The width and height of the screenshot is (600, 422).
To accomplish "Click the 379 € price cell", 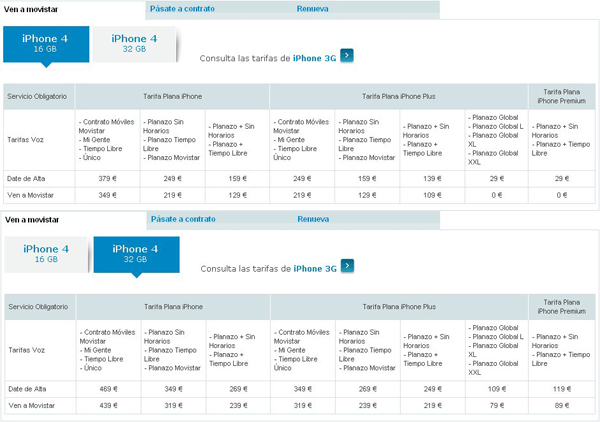I will tap(108, 179).
